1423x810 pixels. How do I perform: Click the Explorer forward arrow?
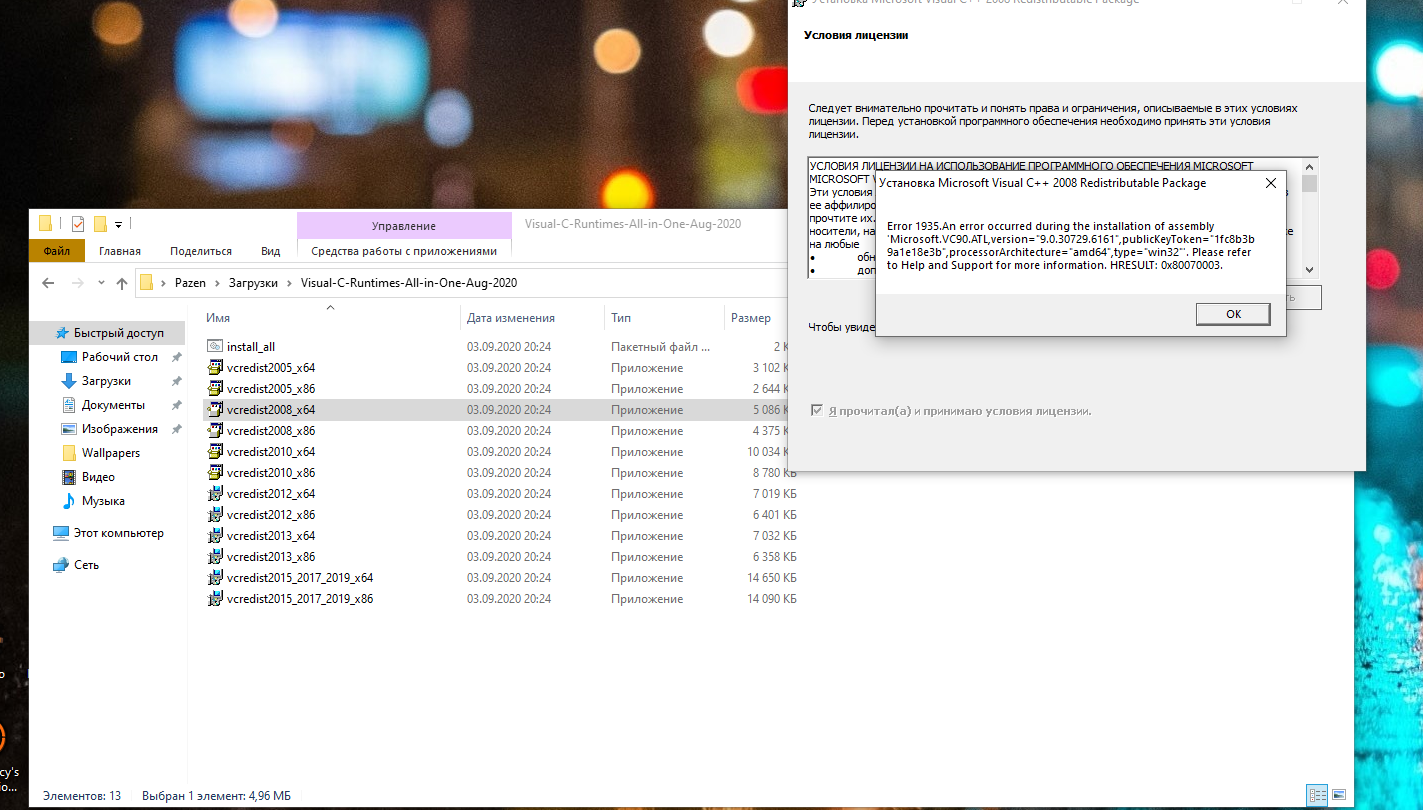[76, 283]
